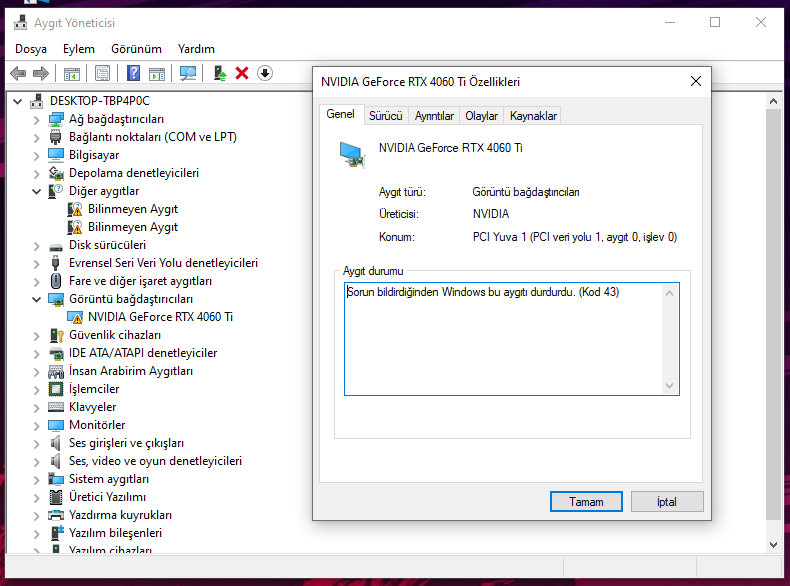Open the Yardım menu
790x586 pixels.
pyautogui.click(x=196, y=49)
